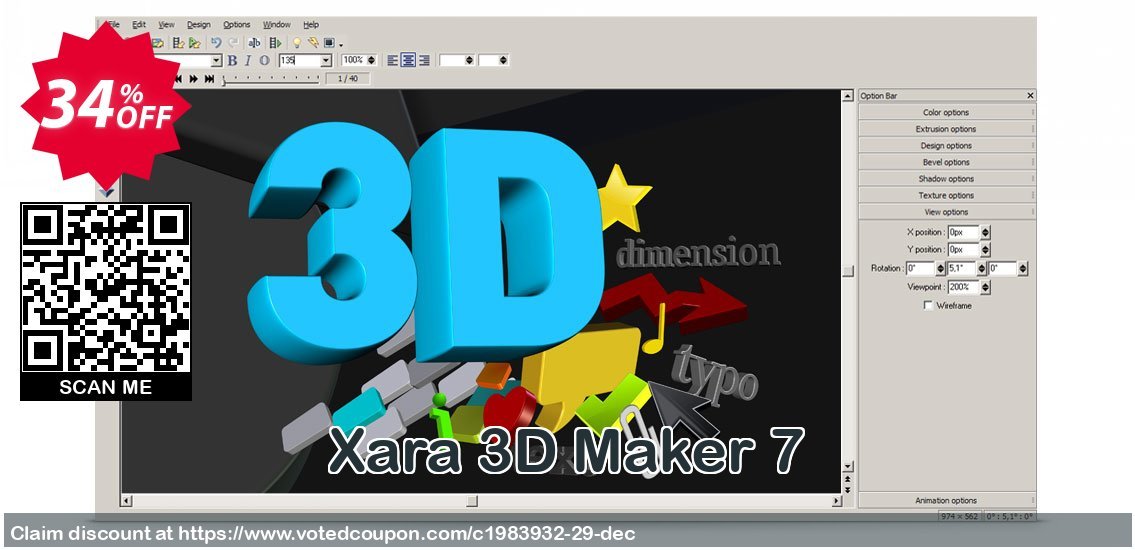Expand Design options panel
Screen dimensions: 1135x550
point(947,145)
